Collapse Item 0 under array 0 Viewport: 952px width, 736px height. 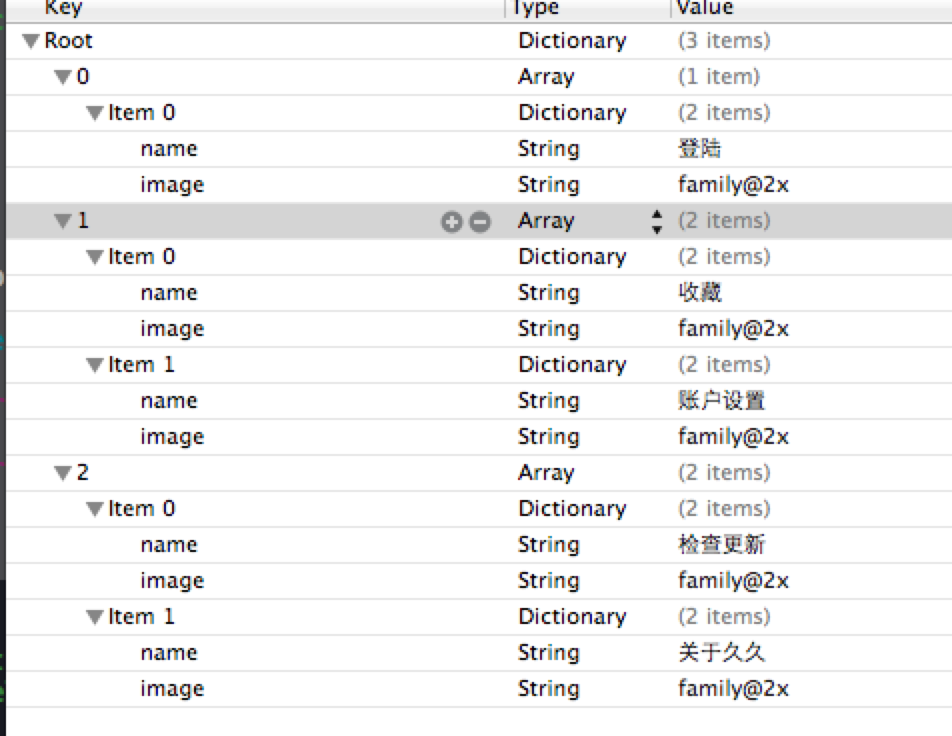point(94,113)
